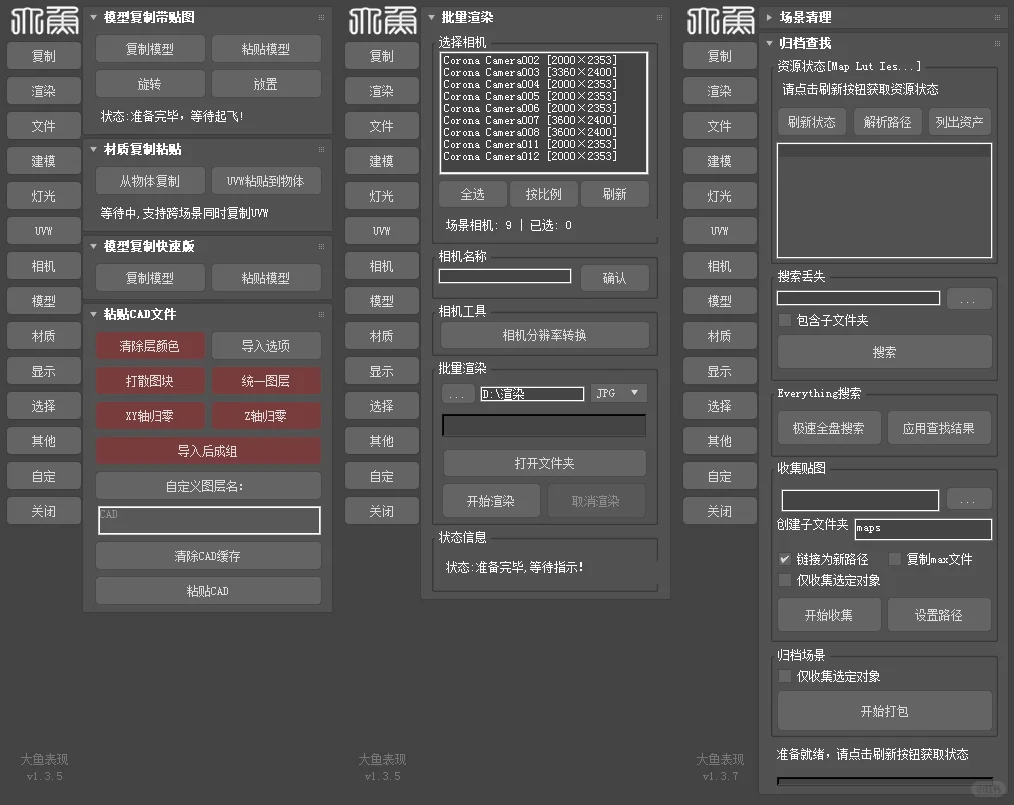Collapse the 场景清理 panel

771,16
